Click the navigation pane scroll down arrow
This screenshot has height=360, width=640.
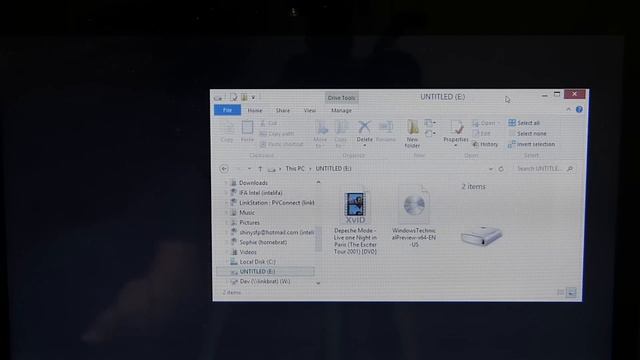coord(318,283)
